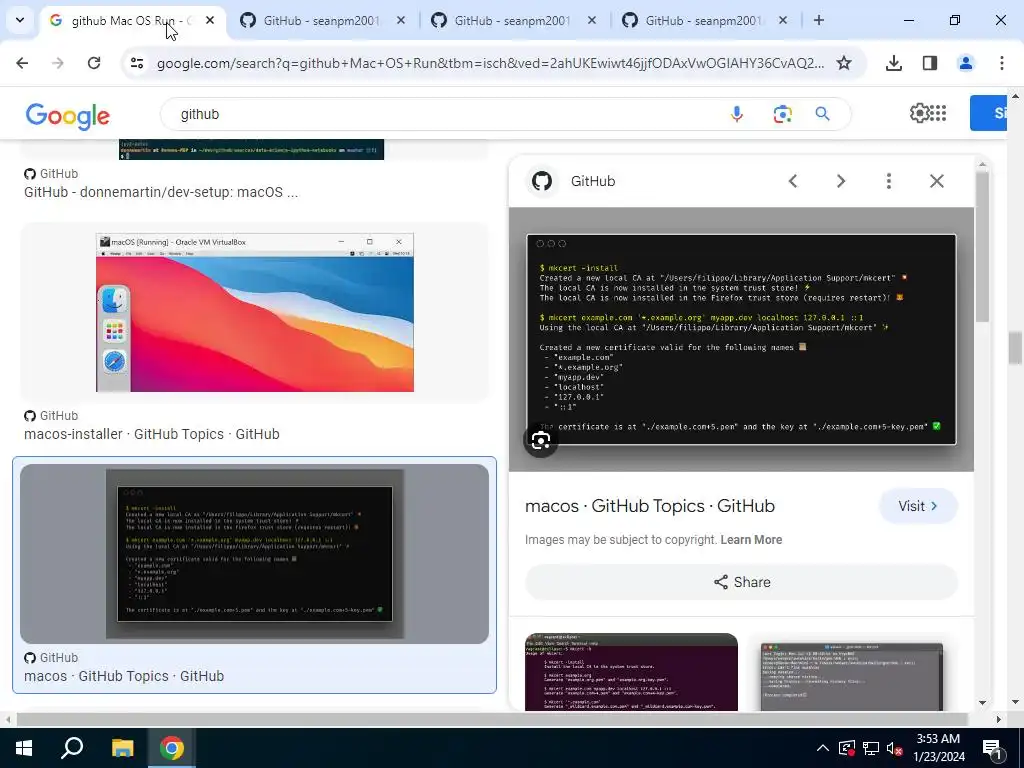Viewport: 1024px width, 768px height.
Task: Search inside image with Lens overlay button
Action: (541, 441)
